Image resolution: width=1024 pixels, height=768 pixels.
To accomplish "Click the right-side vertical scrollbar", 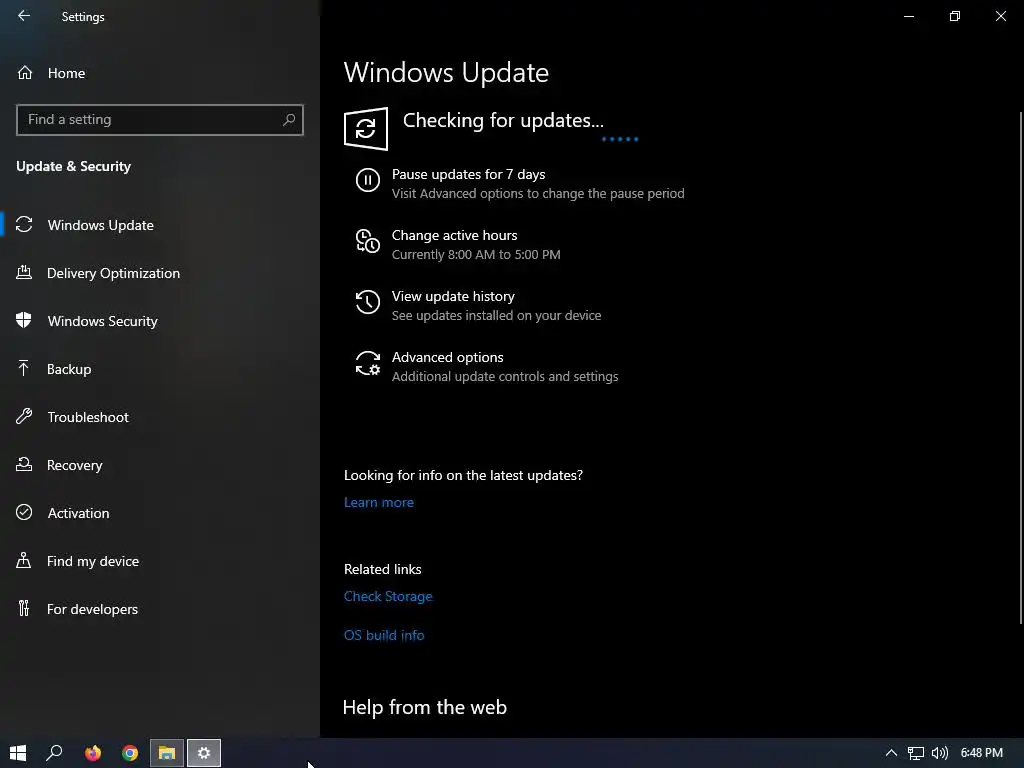I will 1021,368.
